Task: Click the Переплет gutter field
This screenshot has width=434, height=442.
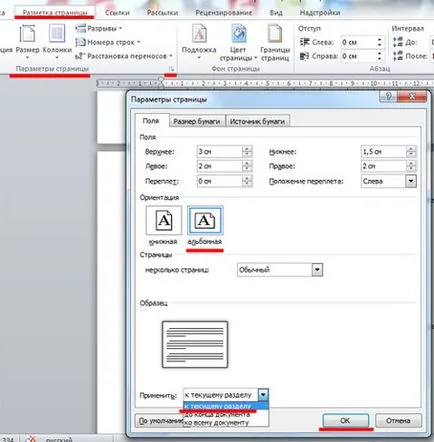Action: 219,181
